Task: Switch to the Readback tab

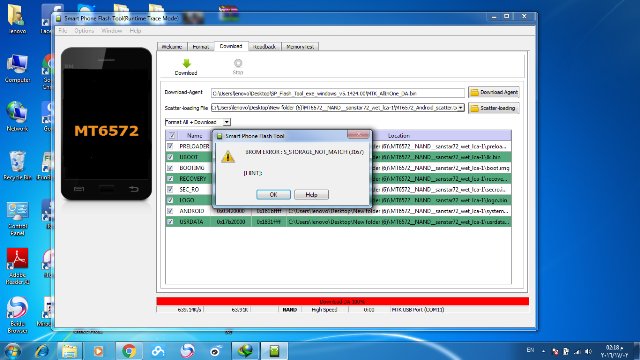Action: pos(264,47)
